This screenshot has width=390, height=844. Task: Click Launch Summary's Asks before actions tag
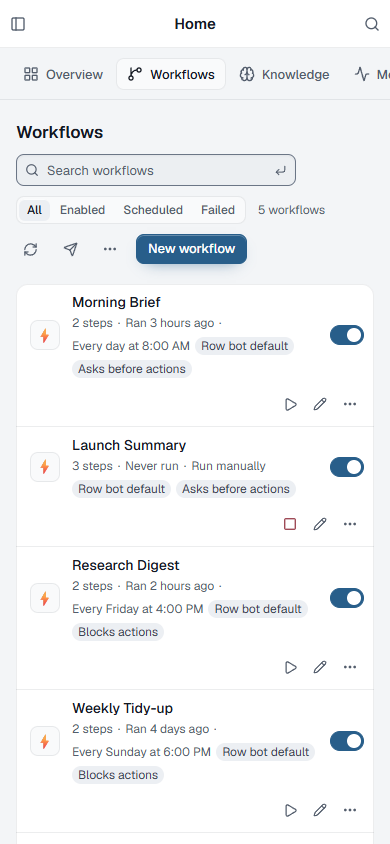click(236, 489)
